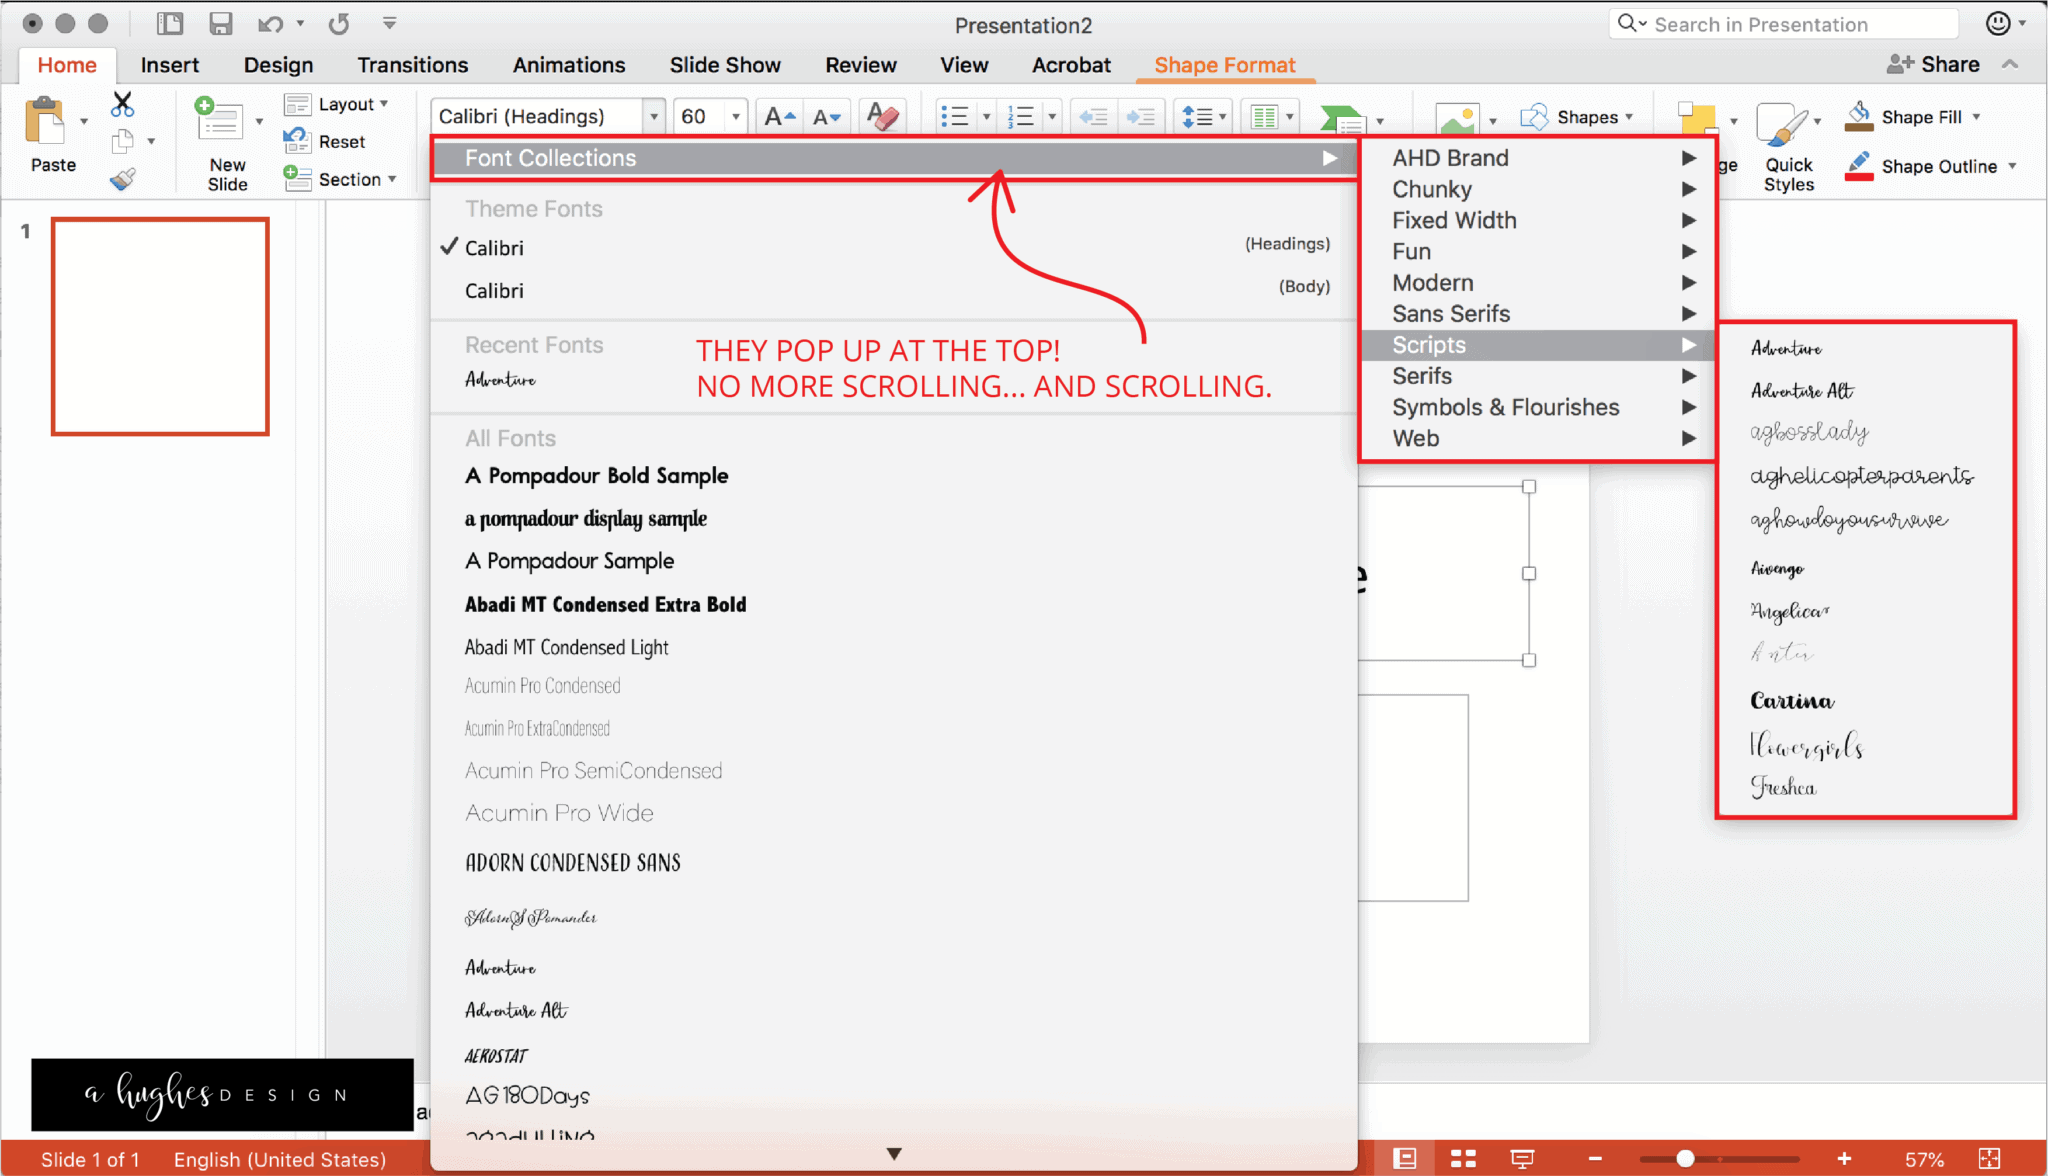Open the Home tab
This screenshot has height=1176, width=2048.
tap(67, 65)
